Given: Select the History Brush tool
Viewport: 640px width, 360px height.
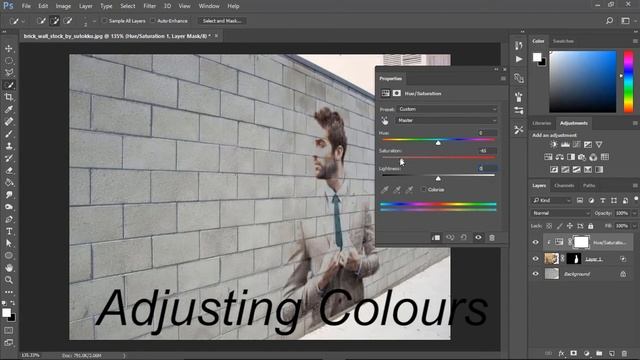Looking at the screenshot, I should tap(9, 158).
